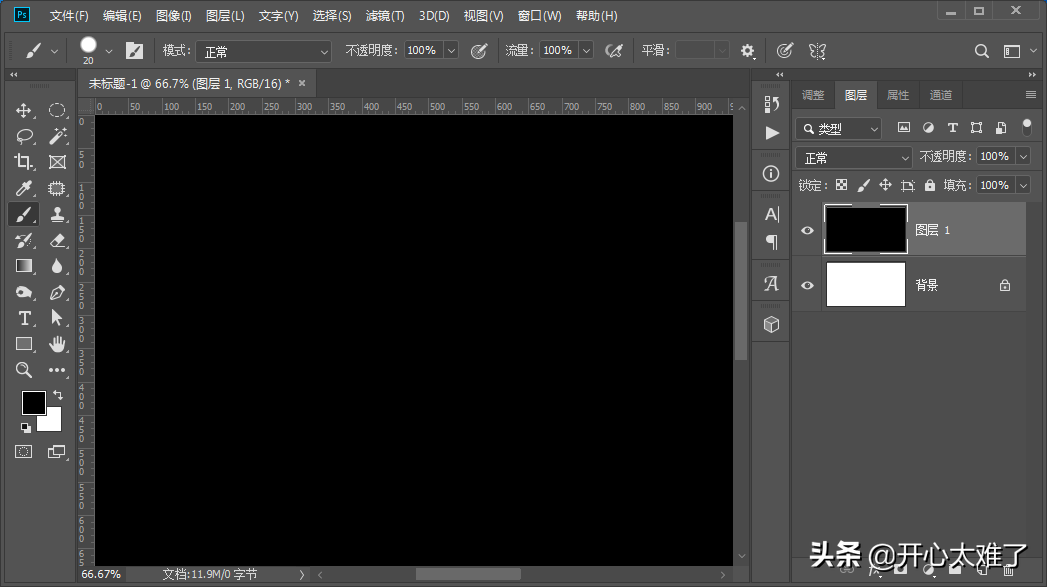Viewport: 1047px width, 587px height.
Task: Click the 图层 1 layer thumbnail
Action: point(865,229)
